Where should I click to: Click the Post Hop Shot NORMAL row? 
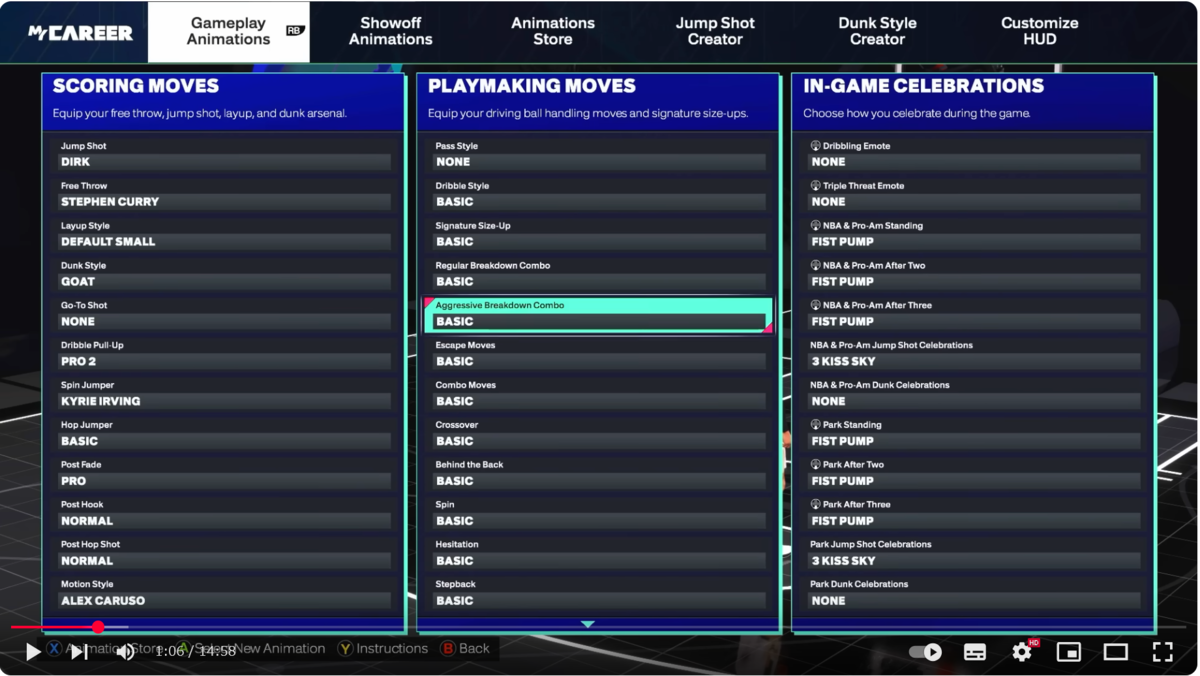224,553
